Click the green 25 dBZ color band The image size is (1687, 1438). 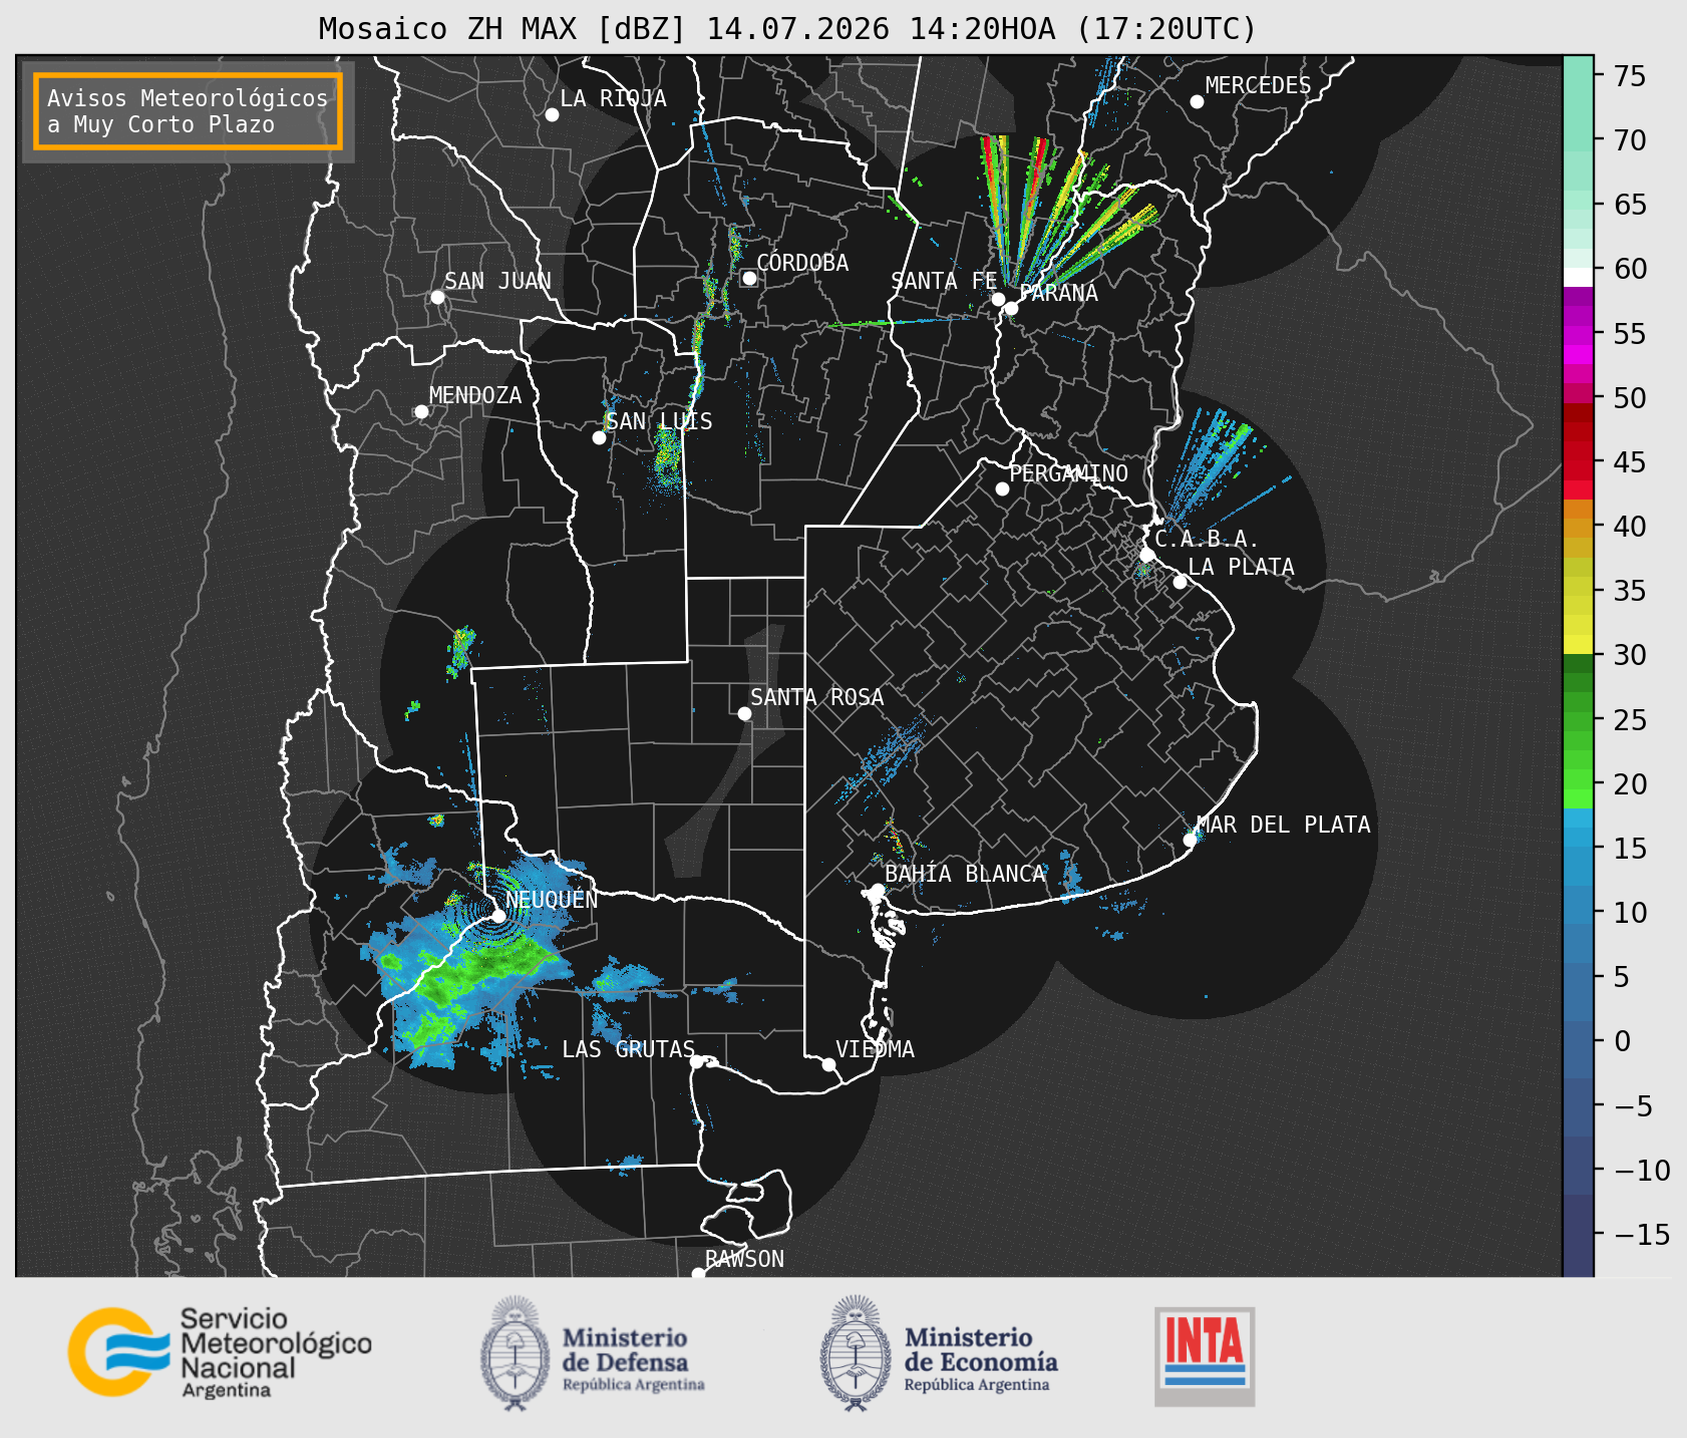(x=1578, y=719)
